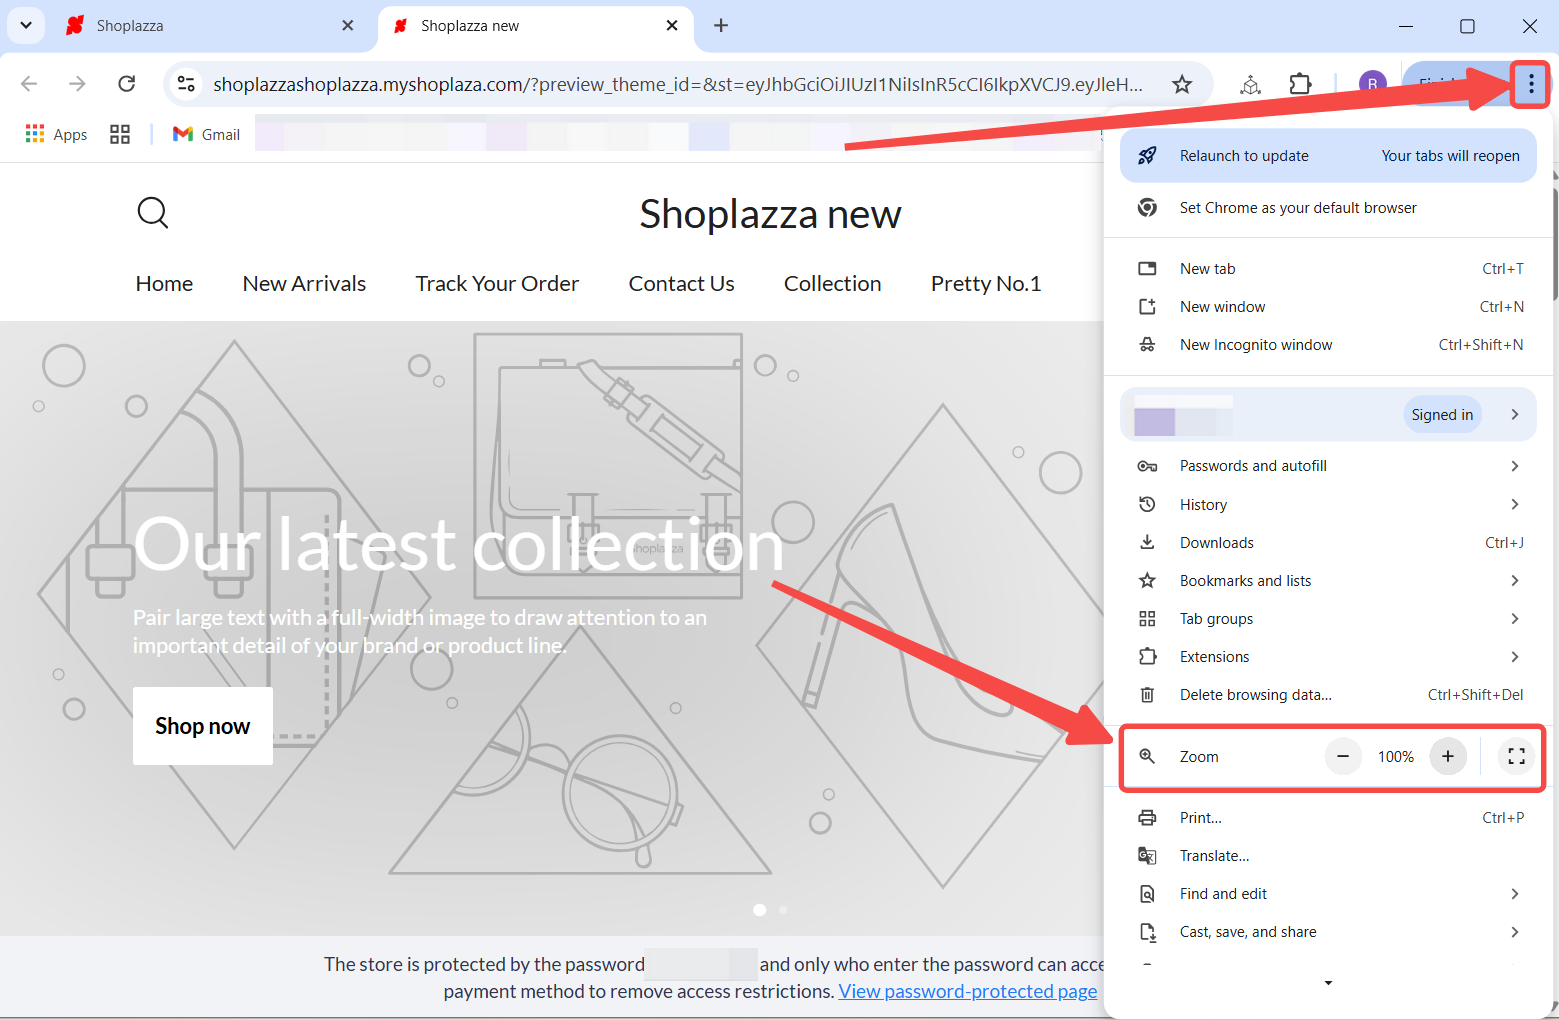Click the Chrome Labs icon beside the bookmark star

[x=1250, y=84]
